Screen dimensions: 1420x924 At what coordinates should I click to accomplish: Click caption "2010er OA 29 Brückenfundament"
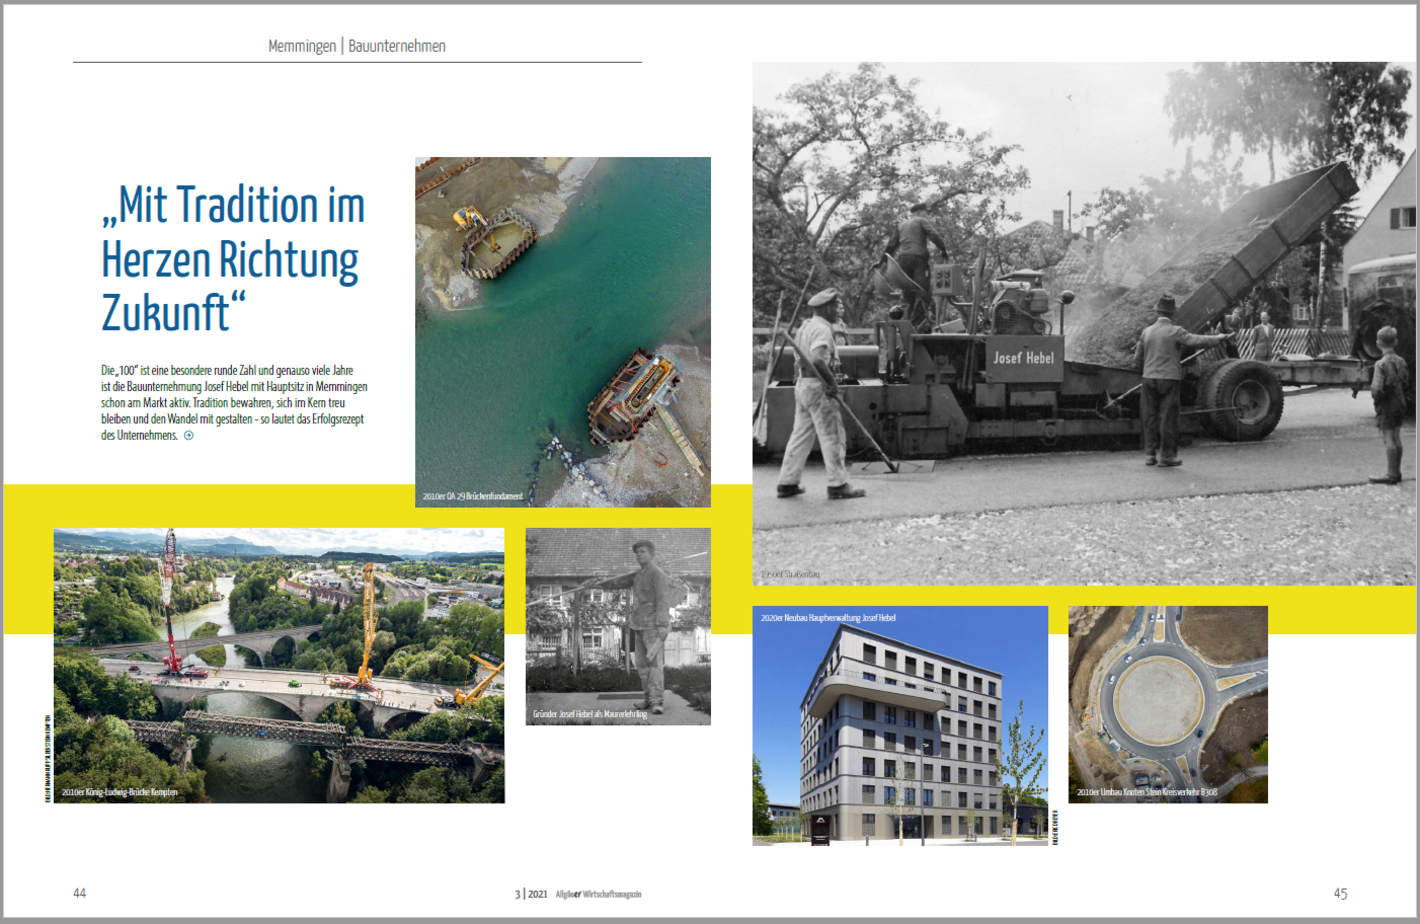(x=473, y=496)
